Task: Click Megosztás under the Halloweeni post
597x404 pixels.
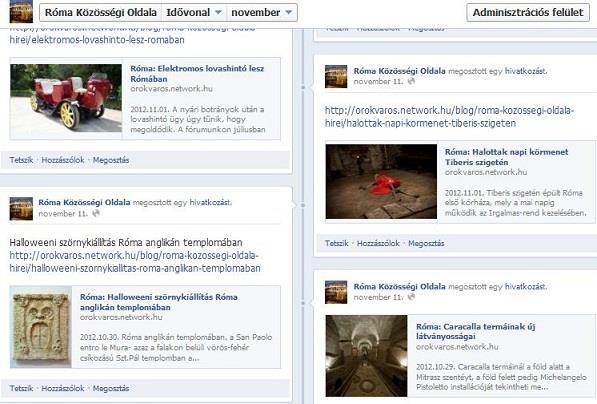Action: [111, 388]
